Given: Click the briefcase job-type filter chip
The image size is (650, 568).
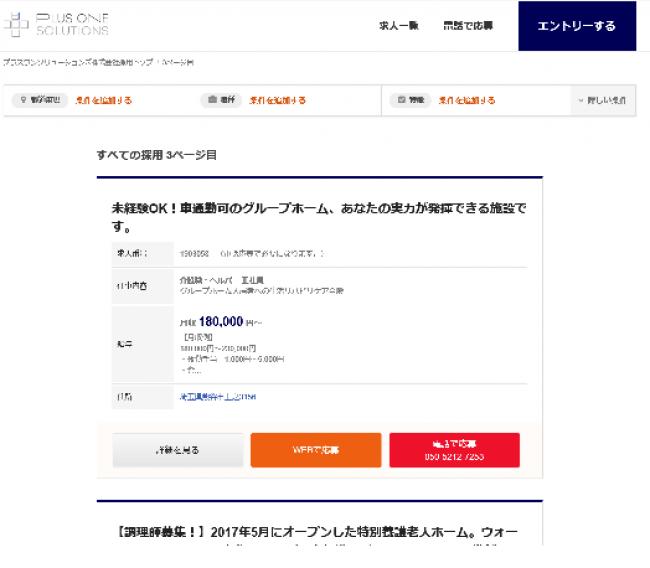Looking at the screenshot, I should pos(221,100).
